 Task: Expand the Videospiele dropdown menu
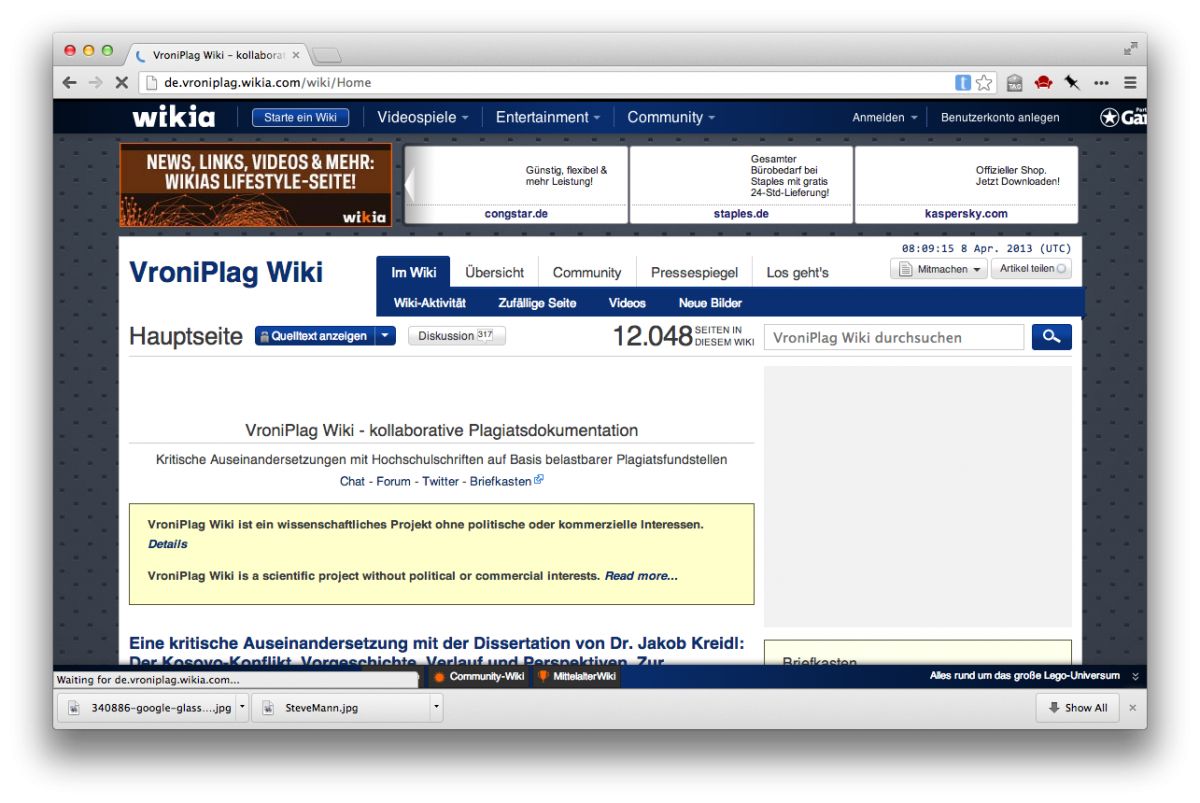(x=422, y=117)
